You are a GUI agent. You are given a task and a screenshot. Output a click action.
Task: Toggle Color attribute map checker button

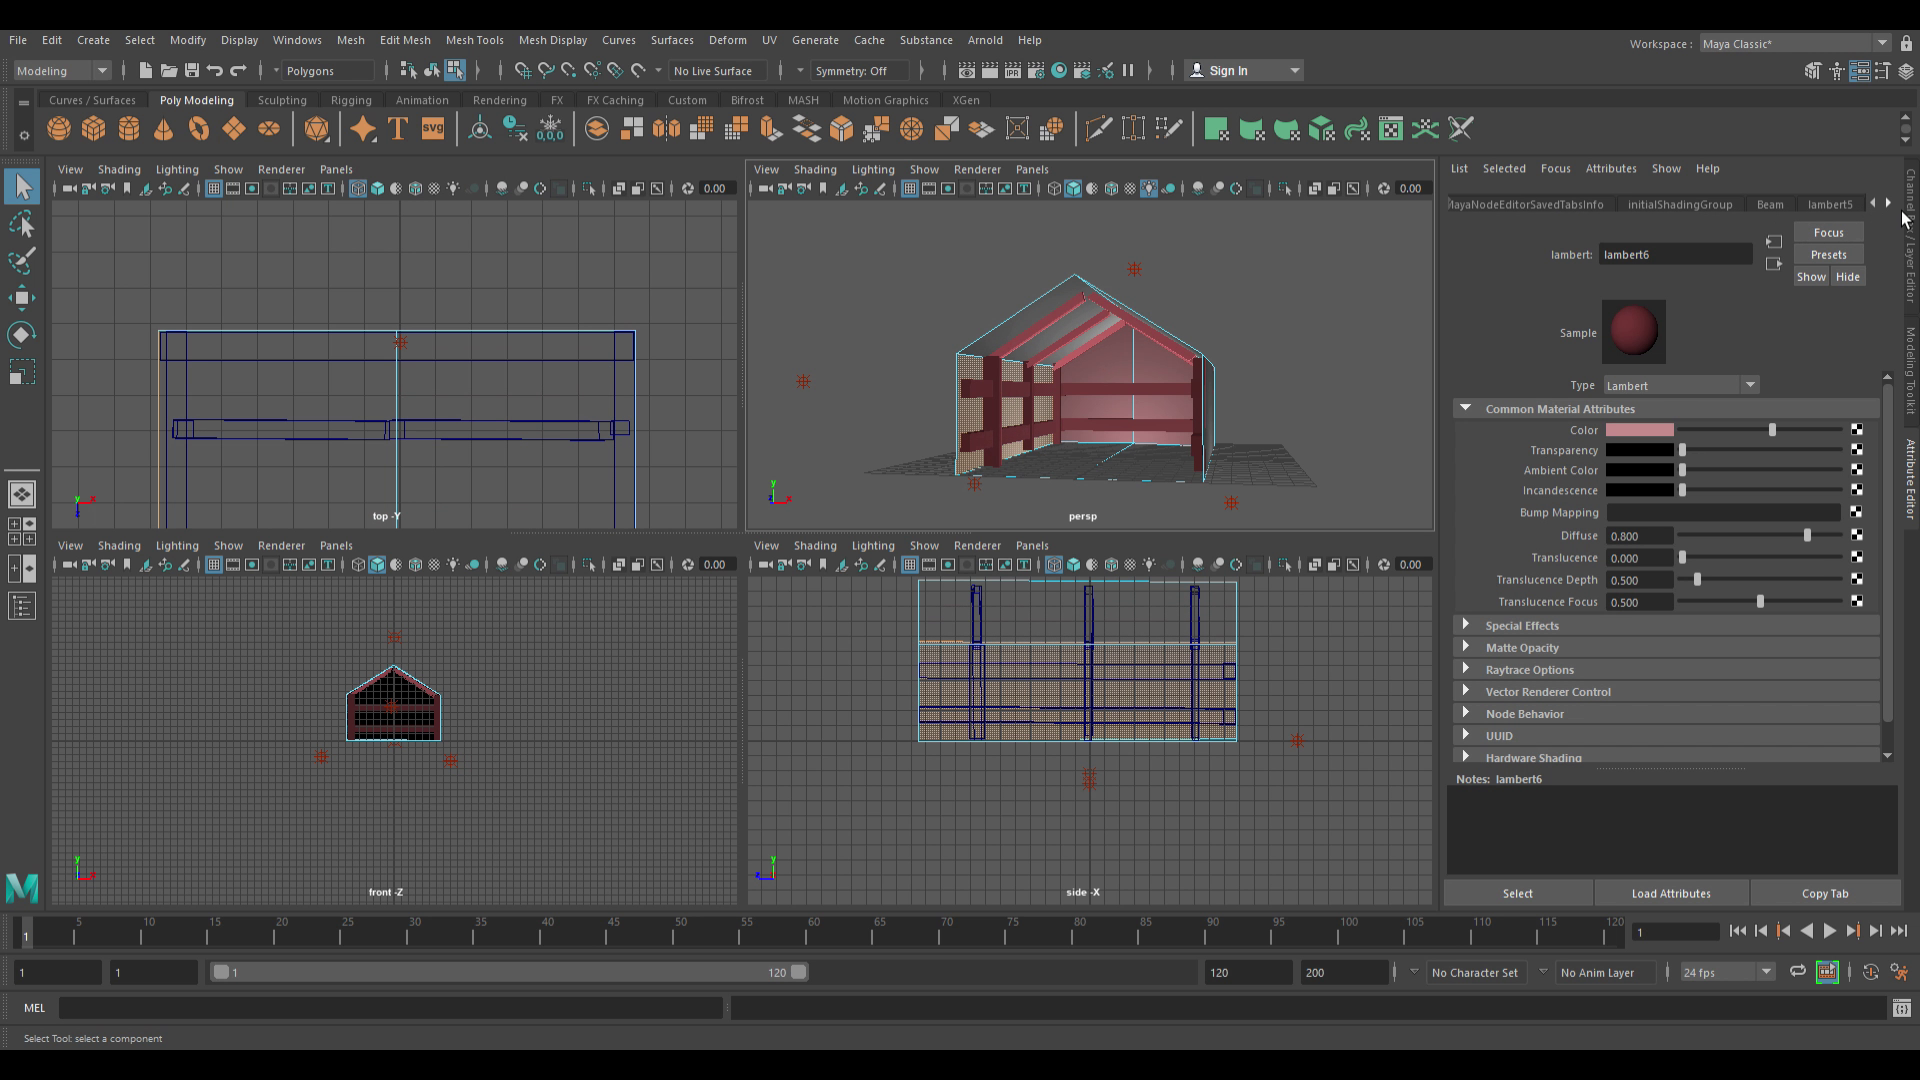[1857, 430]
